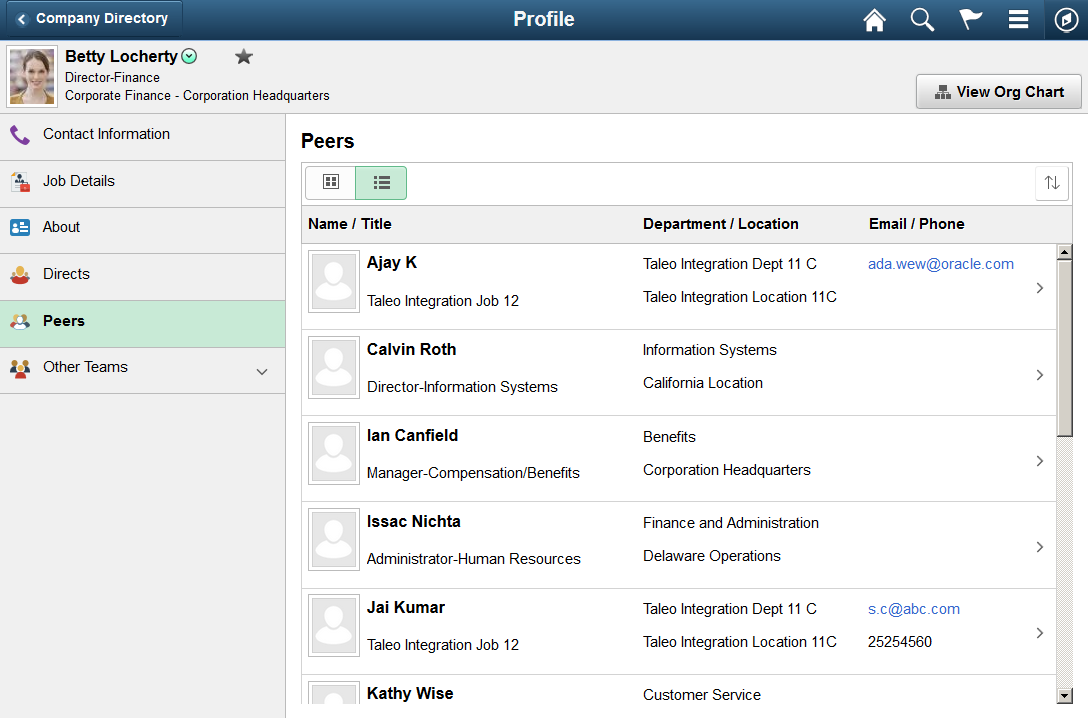Viewport: 1088px width, 718px height.
Task: Click Ajay K's avatar placeholder
Action: tap(334, 282)
